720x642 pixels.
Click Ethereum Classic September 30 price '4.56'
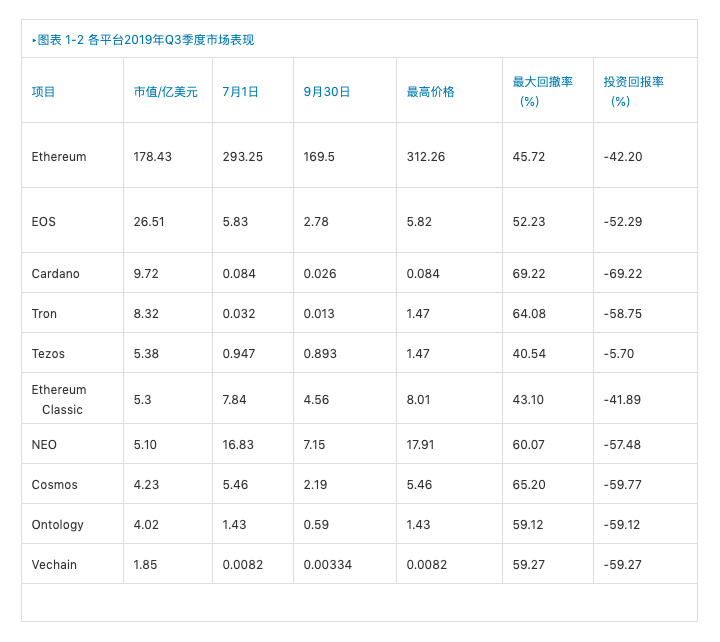[x=316, y=400]
